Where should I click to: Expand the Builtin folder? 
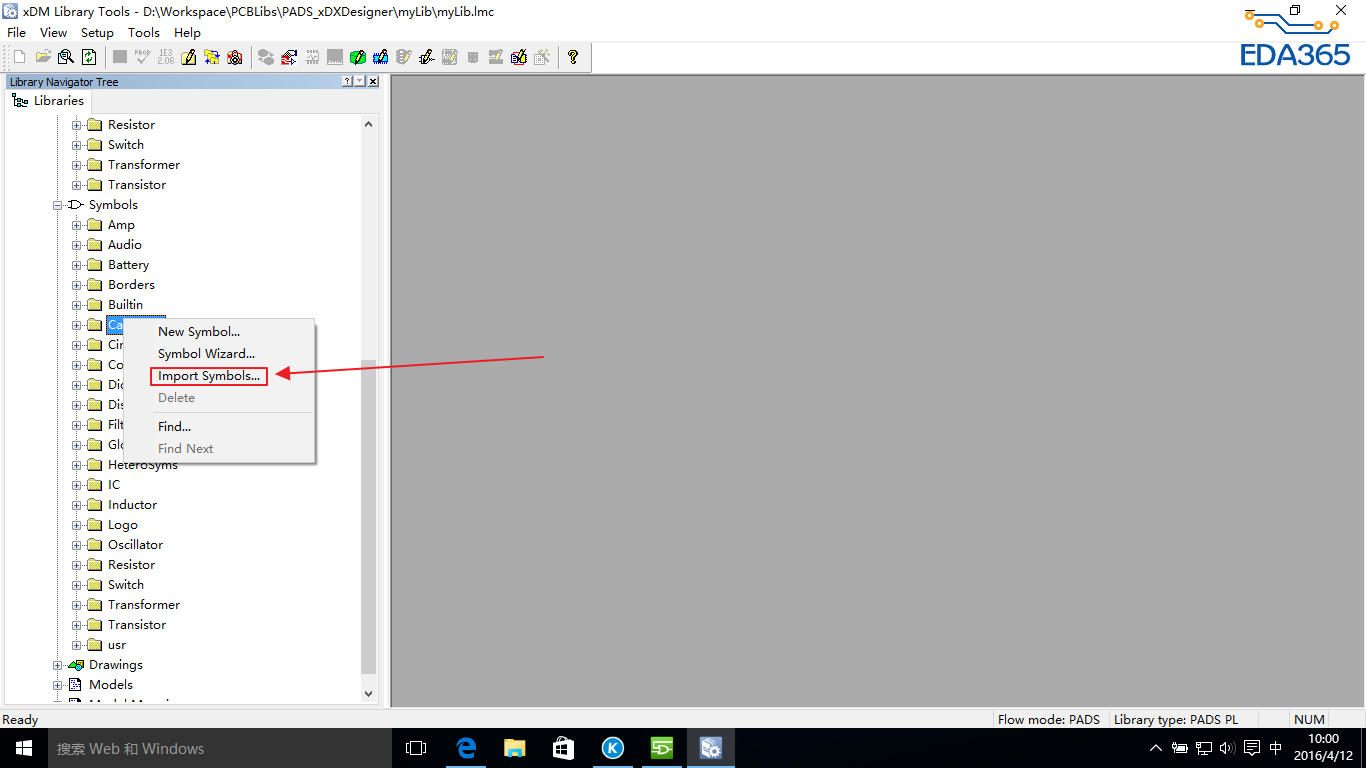(x=77, y=305)
